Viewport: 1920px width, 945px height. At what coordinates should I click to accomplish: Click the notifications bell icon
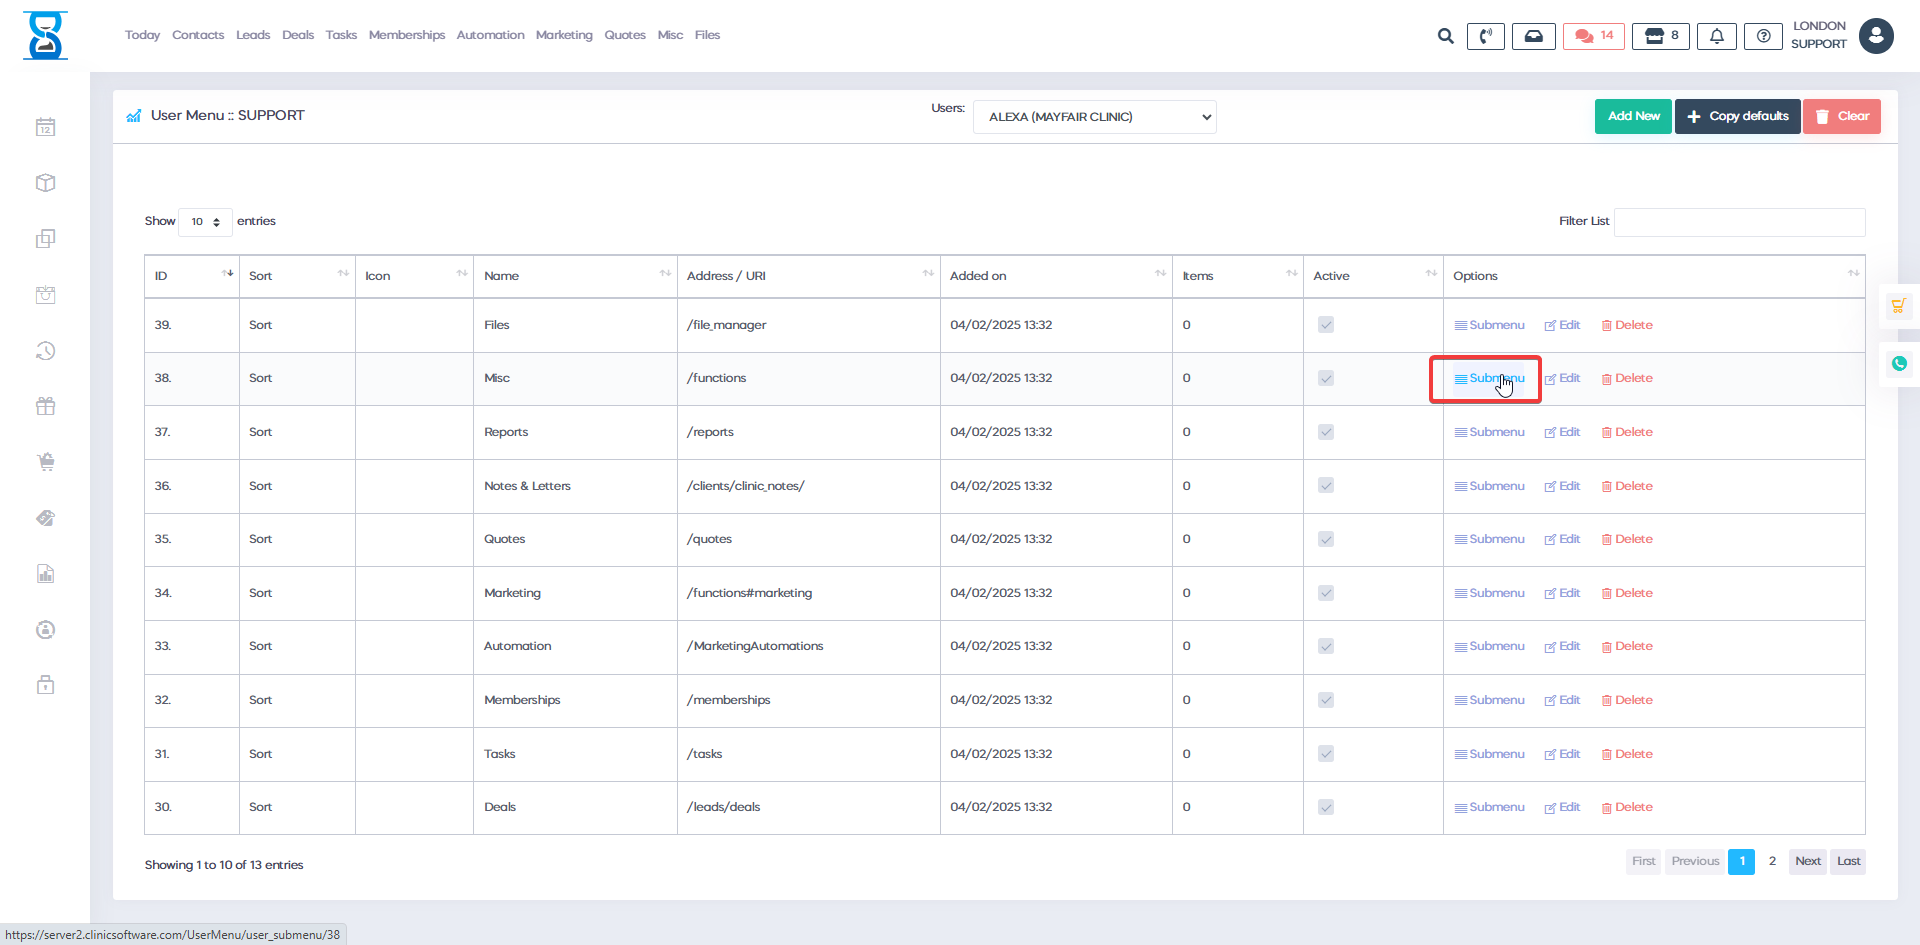1716,36
